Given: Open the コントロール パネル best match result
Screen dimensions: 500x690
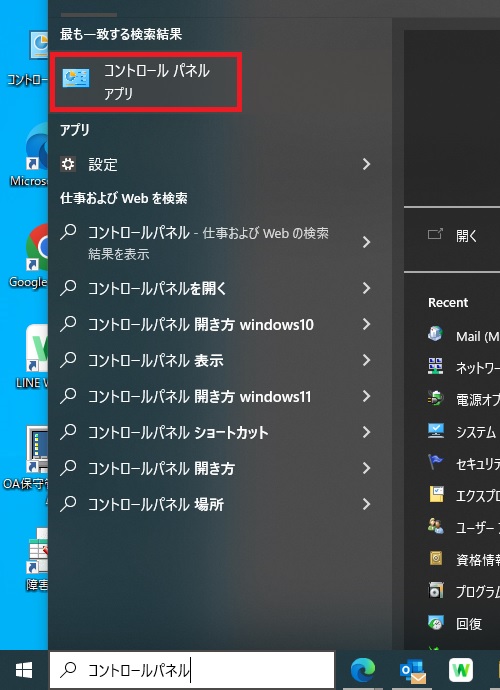Looking at the screenshot, I should pos(146,82).
